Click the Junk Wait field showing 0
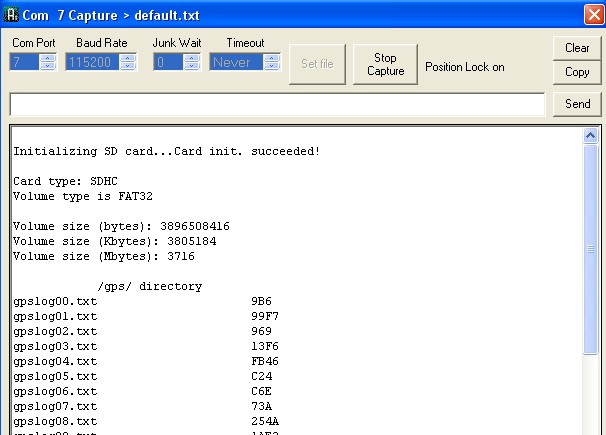 pos(168,62)
